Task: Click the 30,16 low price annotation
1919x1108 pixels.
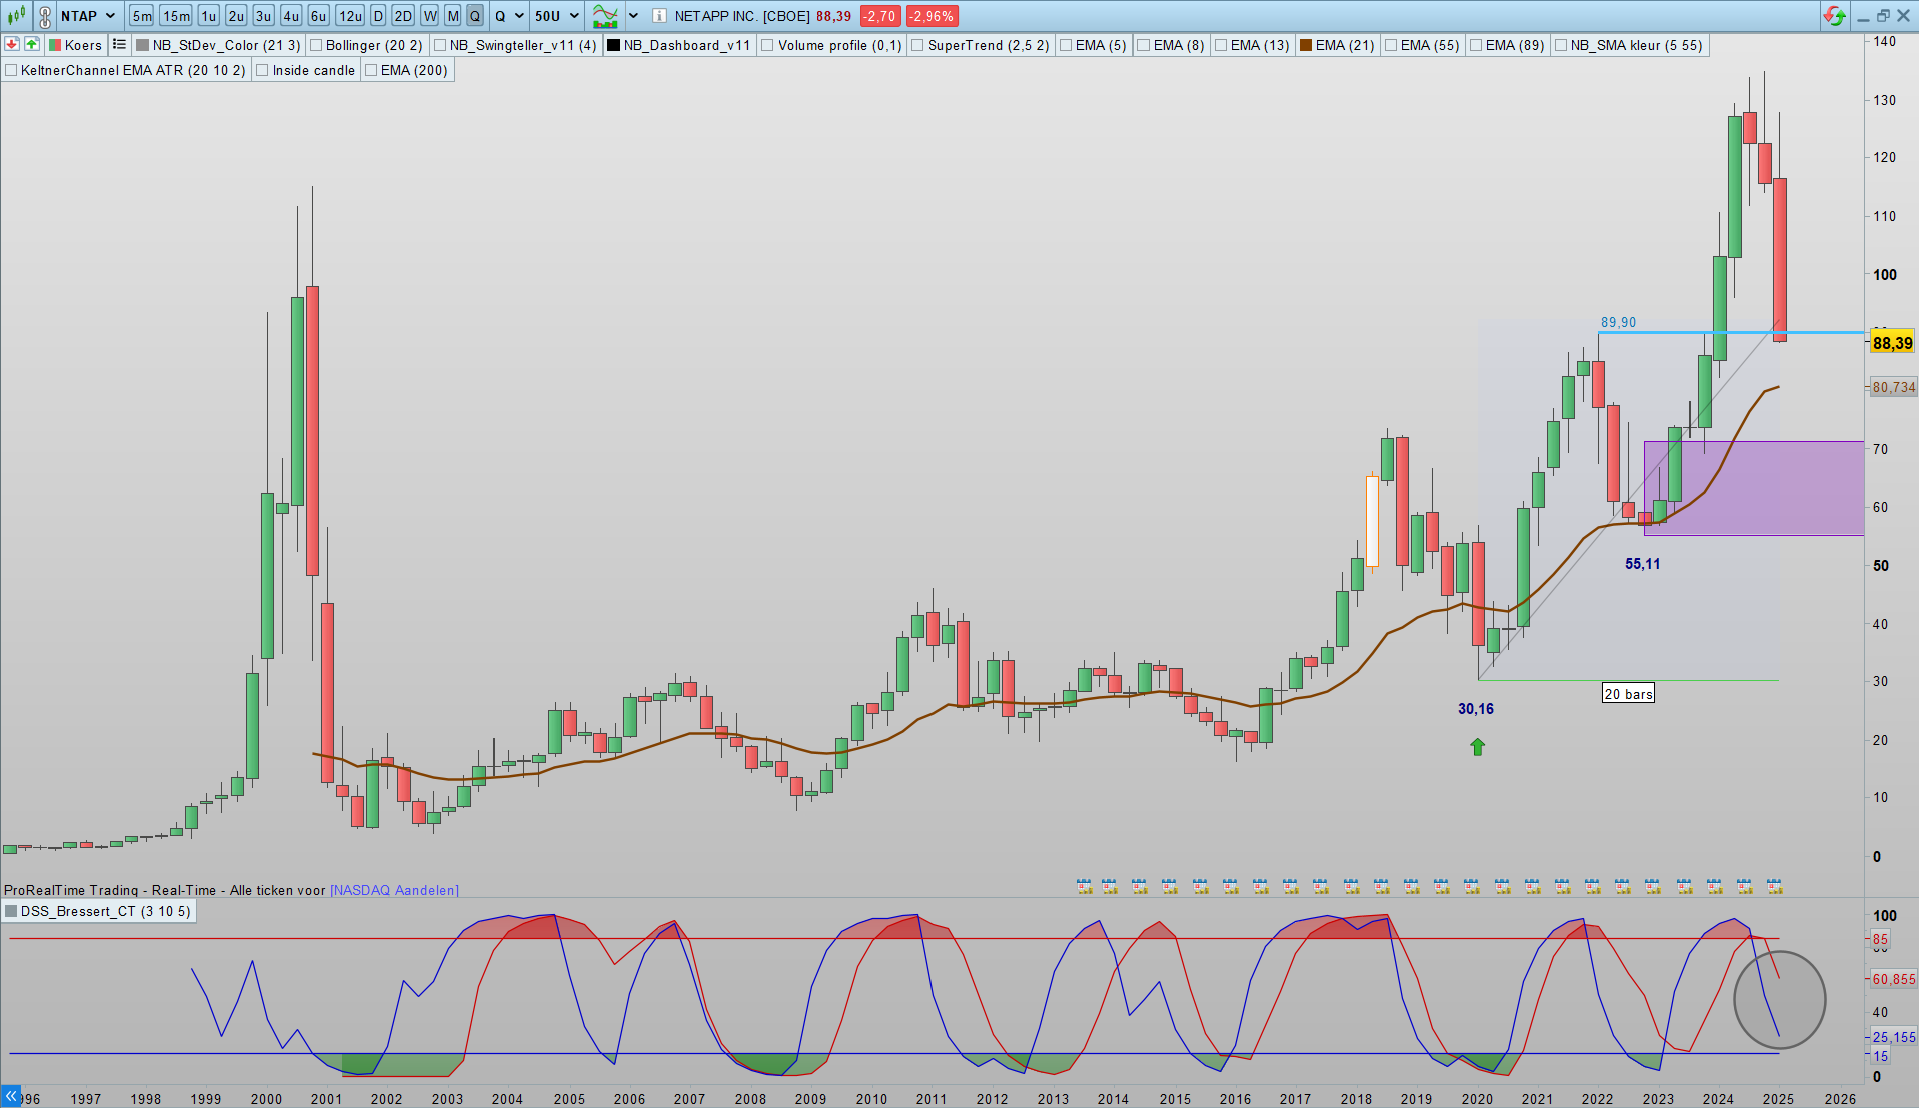Action: [x=1476, y=709]
